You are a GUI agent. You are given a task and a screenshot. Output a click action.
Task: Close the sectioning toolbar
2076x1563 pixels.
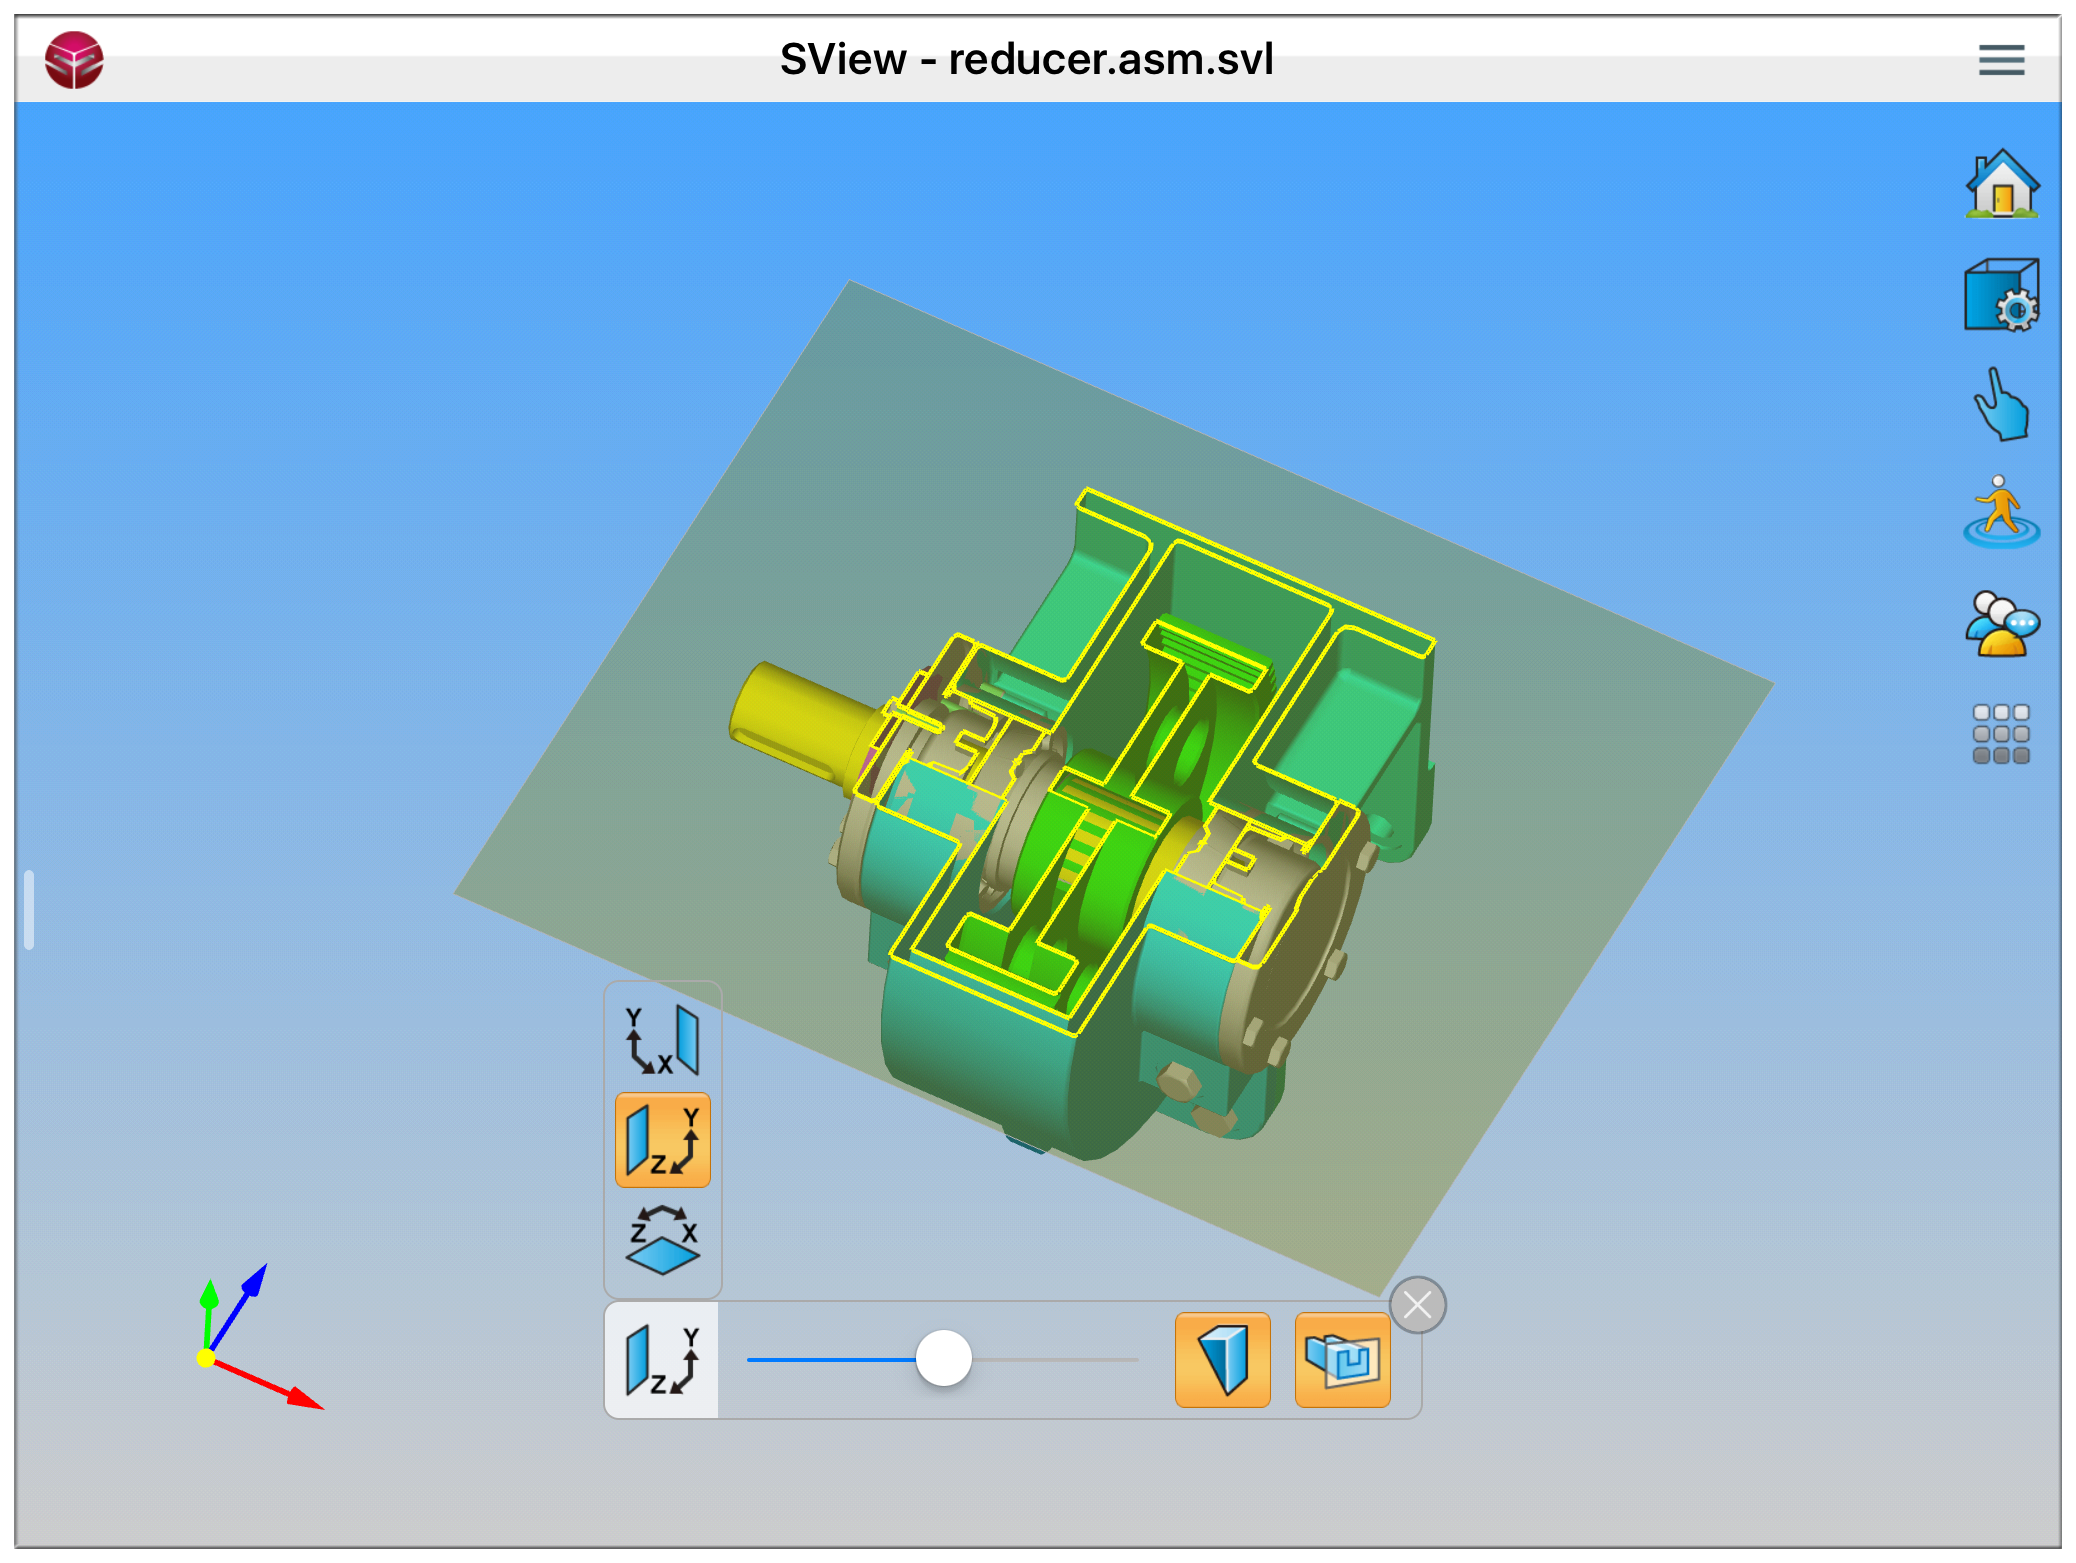[1417, 1305]
